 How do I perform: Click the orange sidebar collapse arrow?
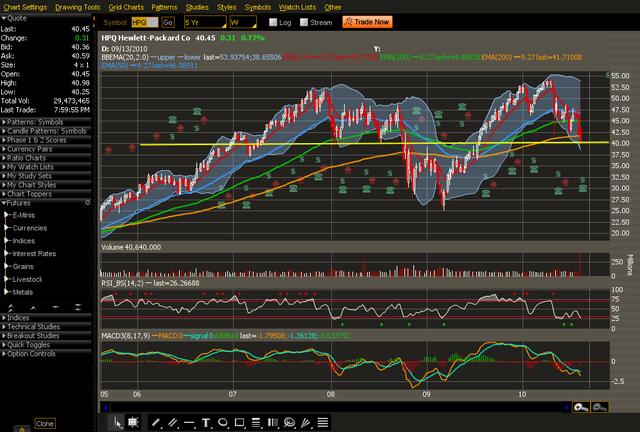coord(94,19)
